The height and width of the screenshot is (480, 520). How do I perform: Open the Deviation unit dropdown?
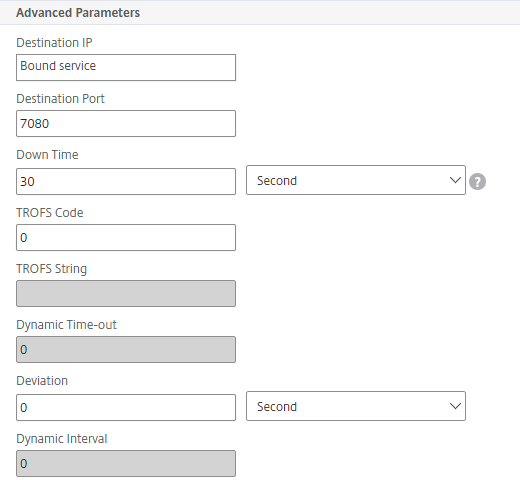point(356,406)
